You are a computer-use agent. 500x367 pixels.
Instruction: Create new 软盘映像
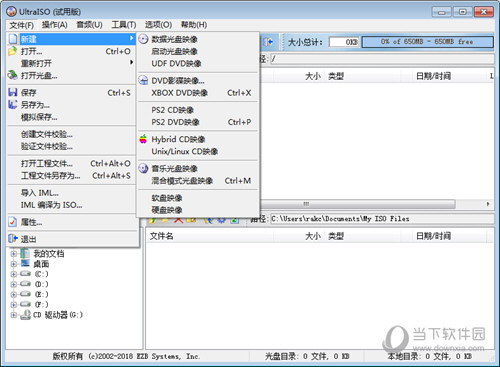tap(198, 198)
